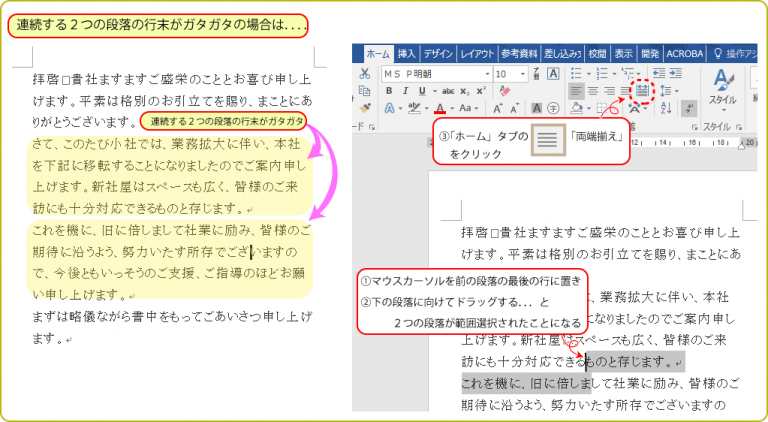Expand the line spacing dropdown arrow

pos(677,91)
